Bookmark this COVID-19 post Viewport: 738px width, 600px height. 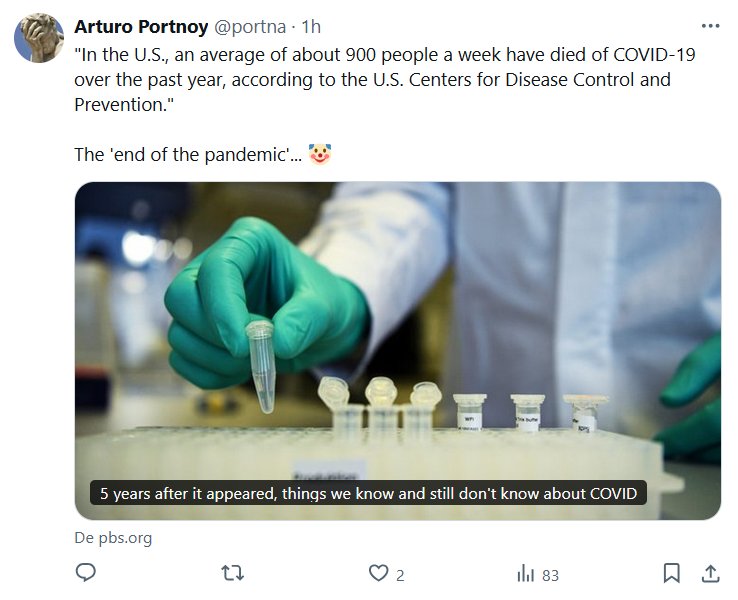click(672, 574)
